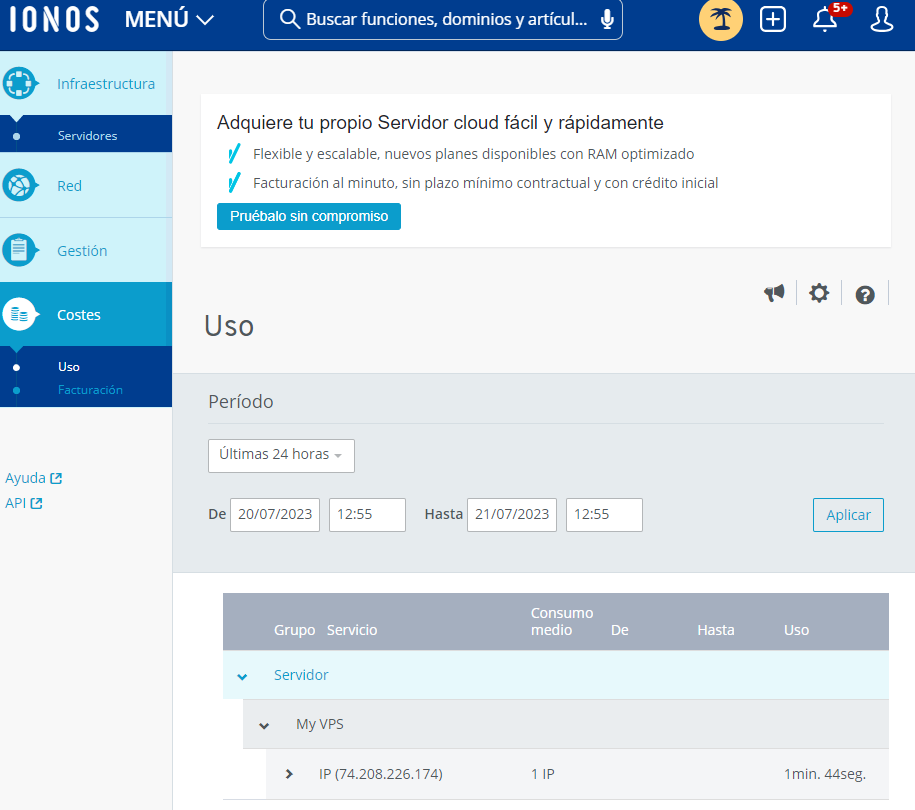The width and height of the screenshot is (915, 810).
Task: Click the Hasta date field 21/07/2023
Action: point(512,515)
